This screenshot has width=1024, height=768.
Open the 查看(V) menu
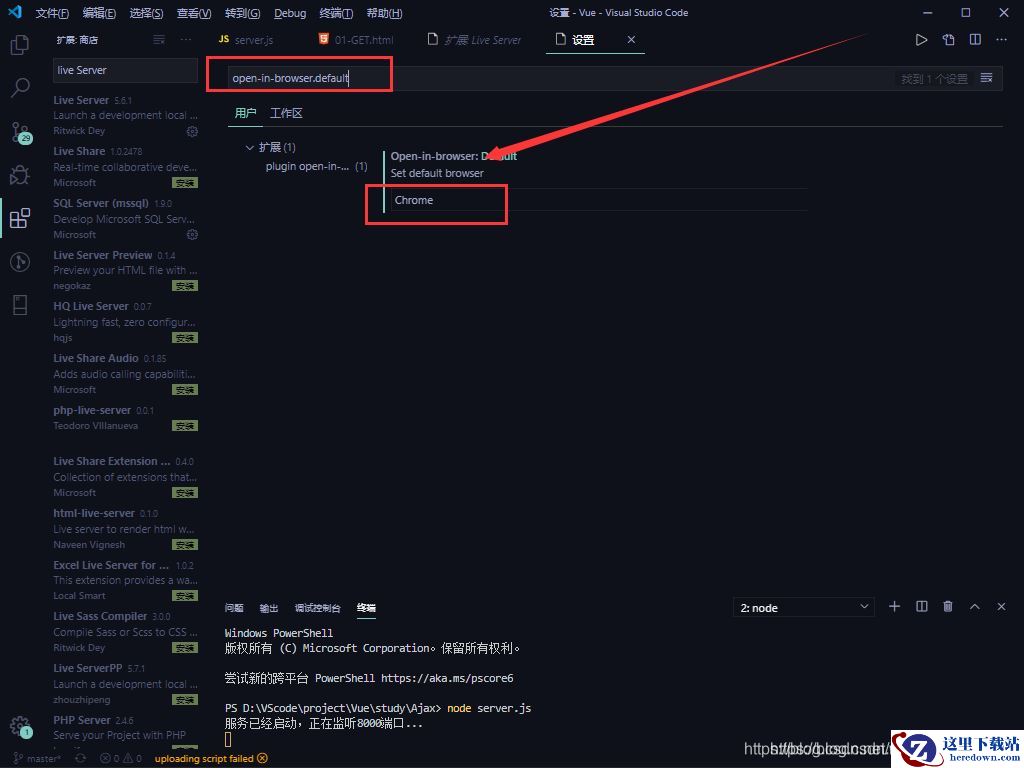194,13
